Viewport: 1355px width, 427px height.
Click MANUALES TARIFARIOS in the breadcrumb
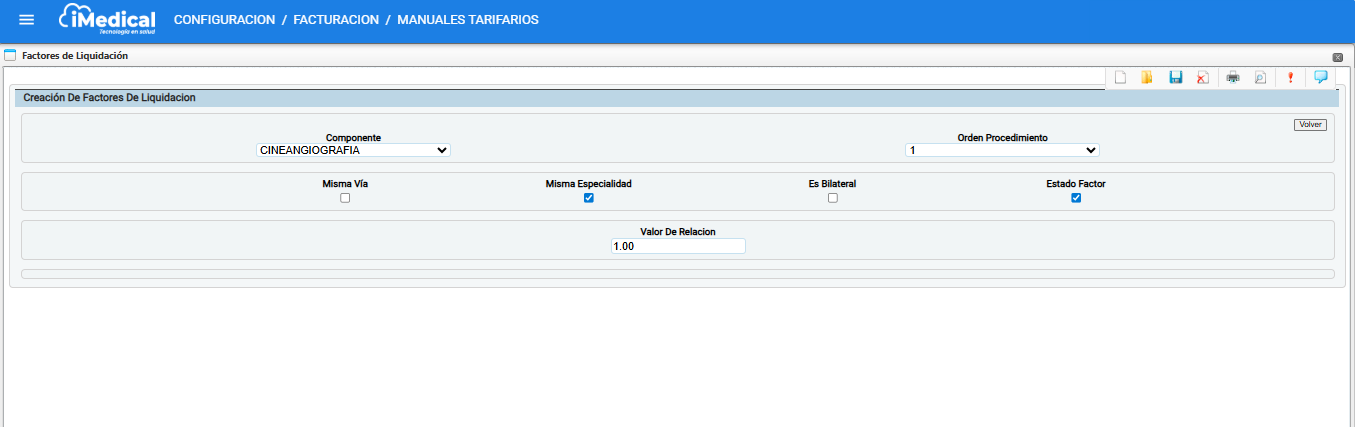click(x=468, y=20)
